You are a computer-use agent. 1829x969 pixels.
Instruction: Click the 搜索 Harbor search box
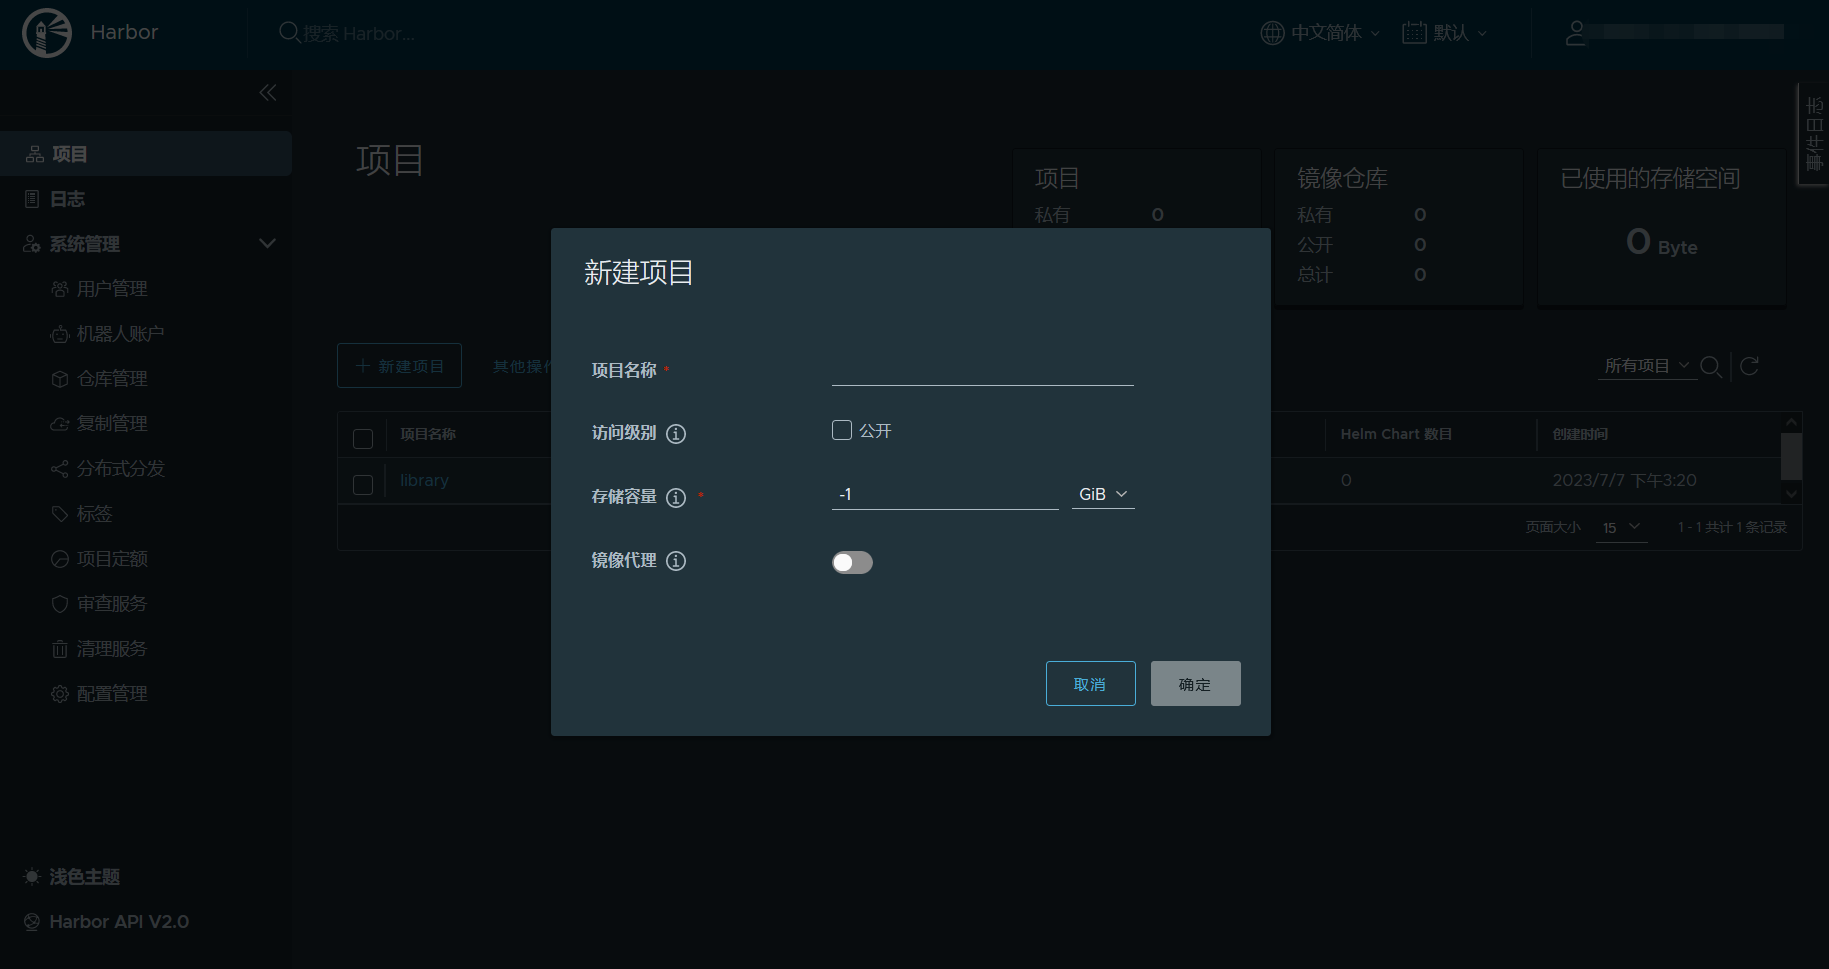[360, 33]
